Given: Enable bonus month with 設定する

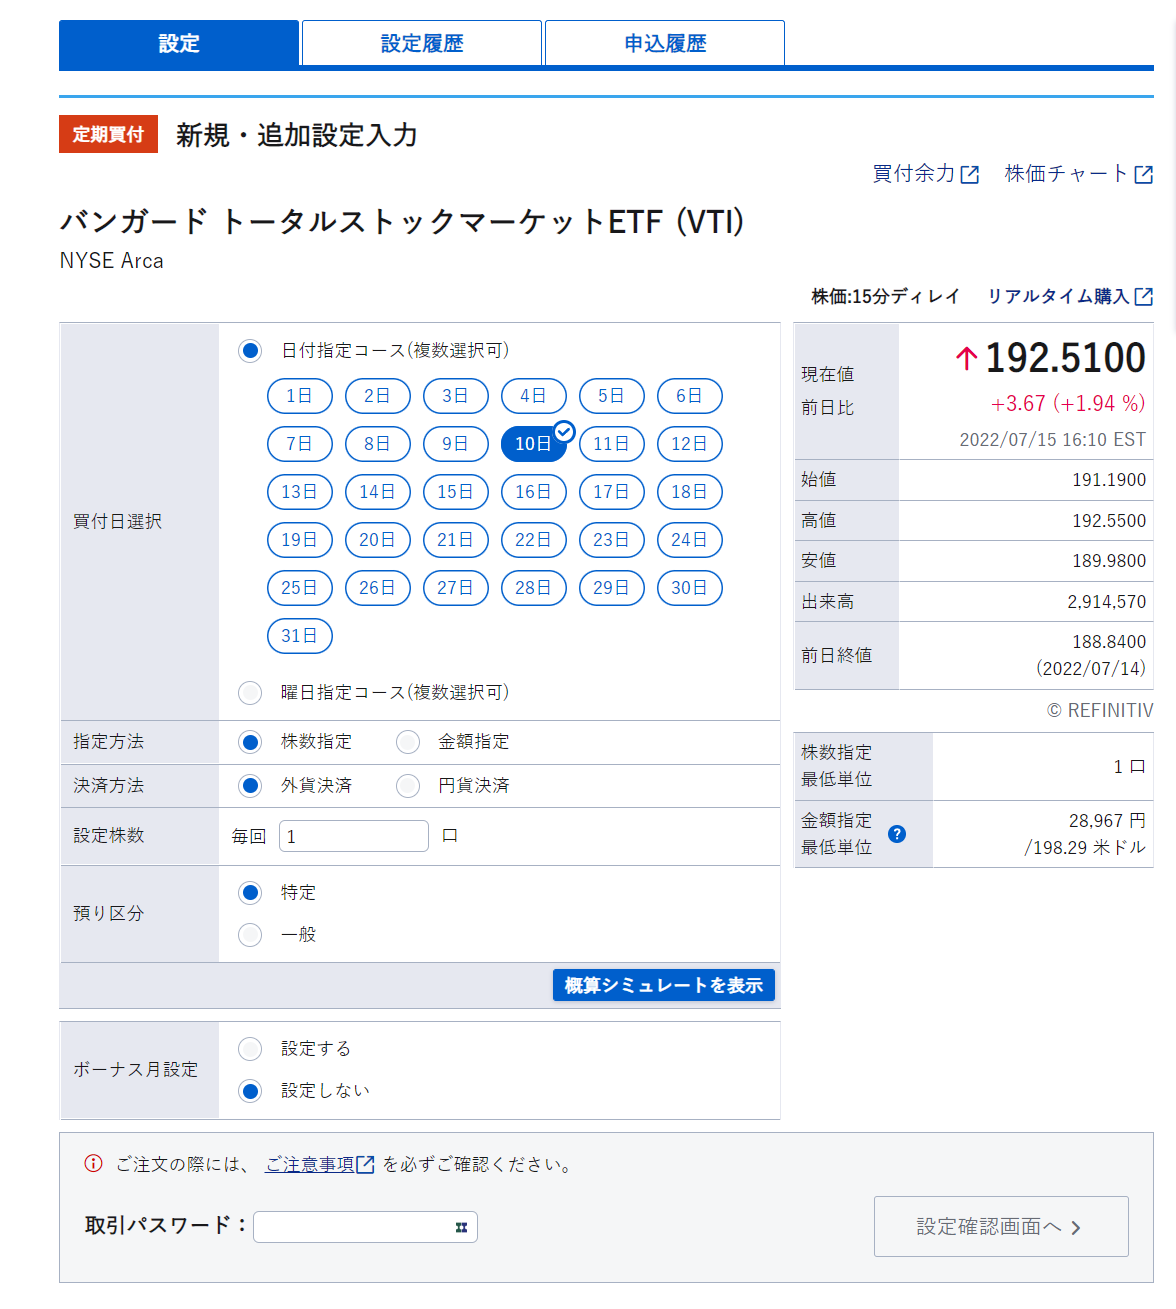Looking at the screenshot, I should (250, 1049).
